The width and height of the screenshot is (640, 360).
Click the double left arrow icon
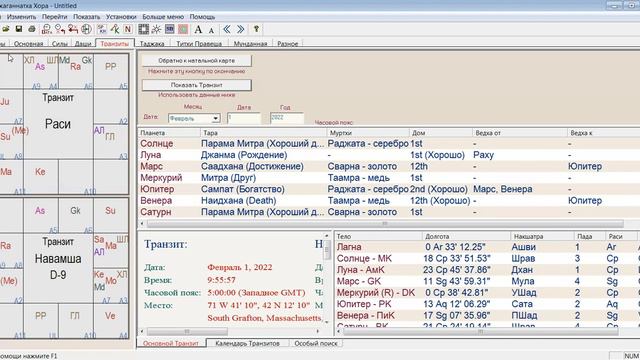point(227,29)
